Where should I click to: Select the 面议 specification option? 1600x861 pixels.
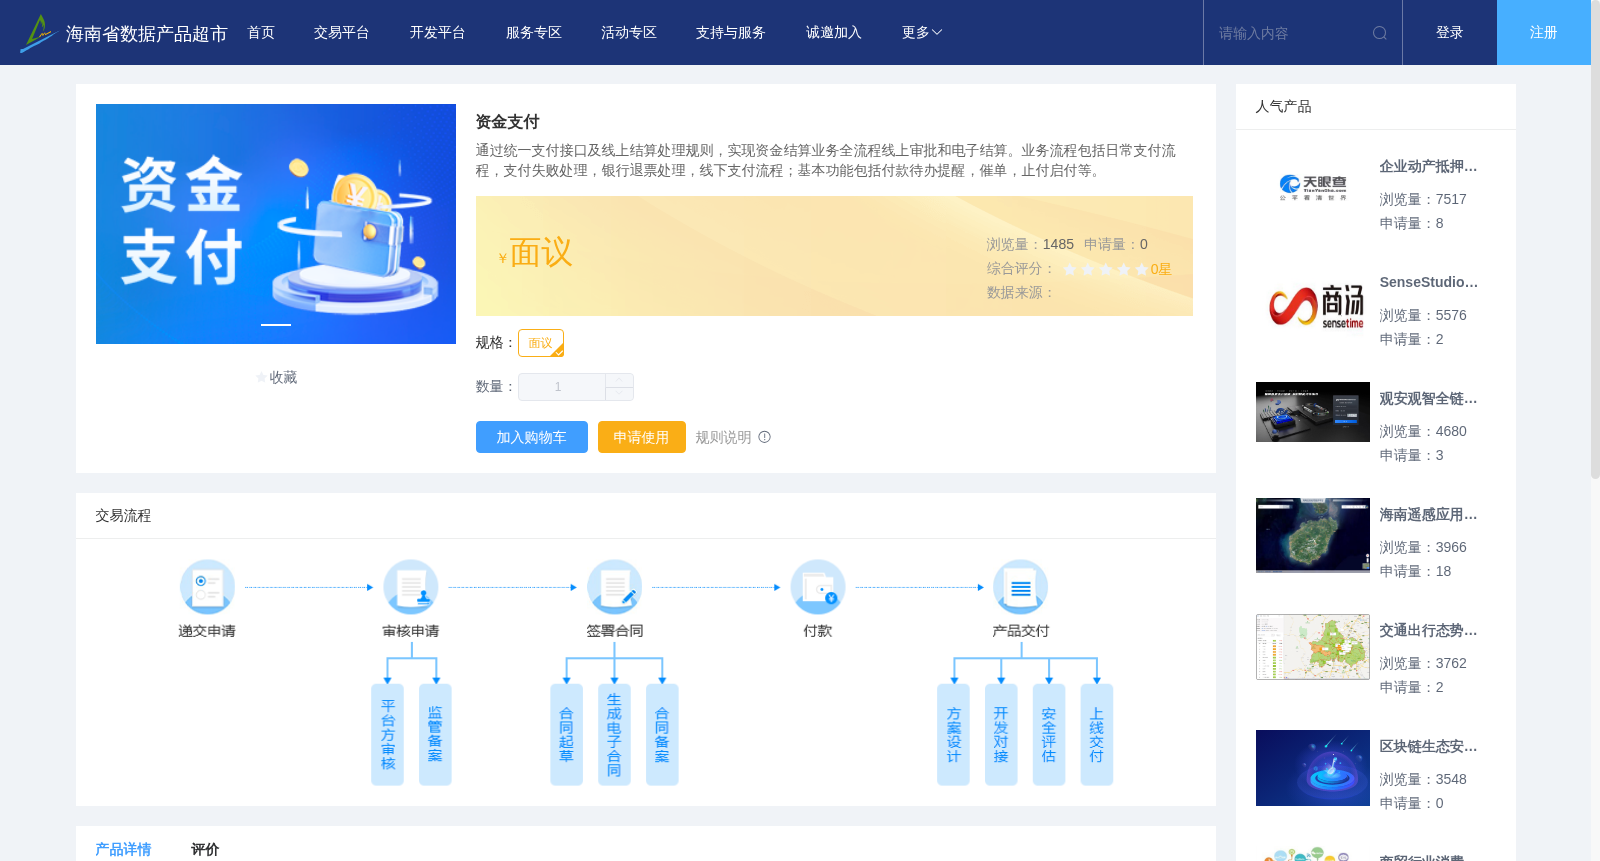(541, 343)
